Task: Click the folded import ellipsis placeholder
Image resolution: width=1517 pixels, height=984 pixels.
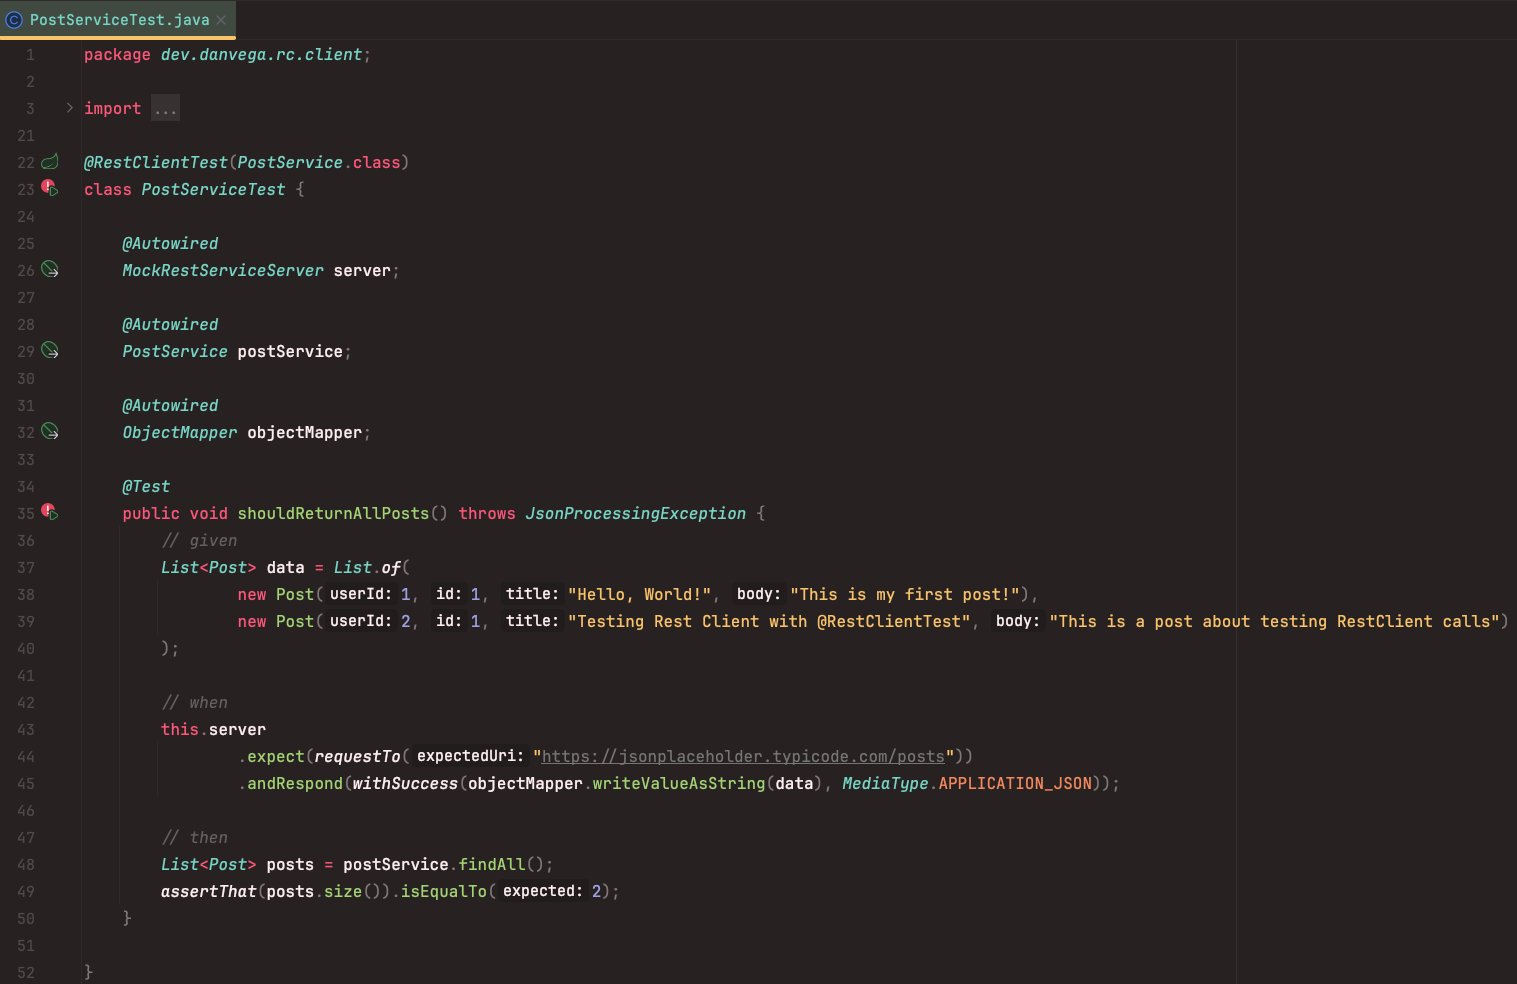Action: [165, 108]
